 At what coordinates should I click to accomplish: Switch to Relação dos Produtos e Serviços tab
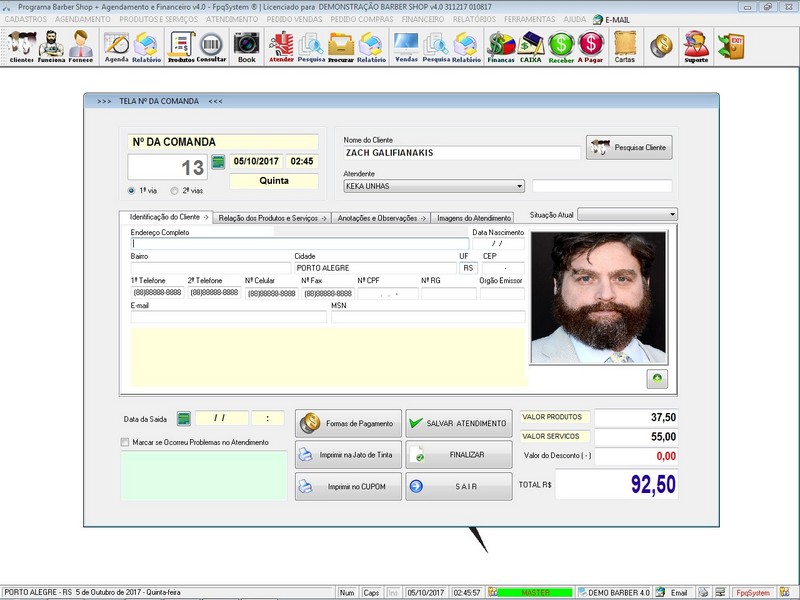(x=272, y=218)
